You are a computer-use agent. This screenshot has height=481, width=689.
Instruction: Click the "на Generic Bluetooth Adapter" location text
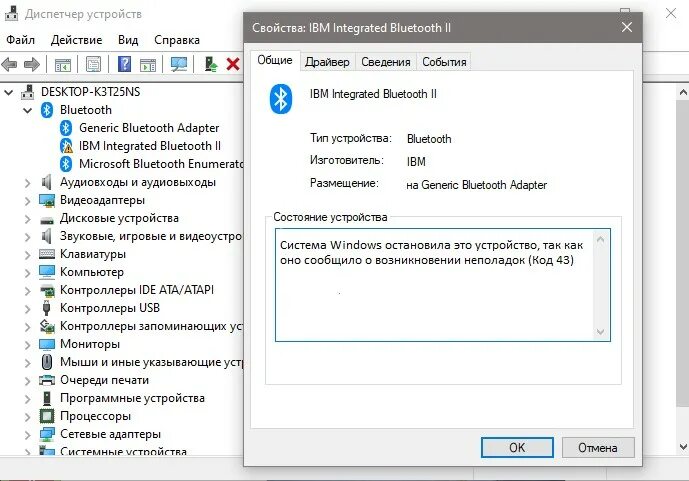[x=476, y=185]
